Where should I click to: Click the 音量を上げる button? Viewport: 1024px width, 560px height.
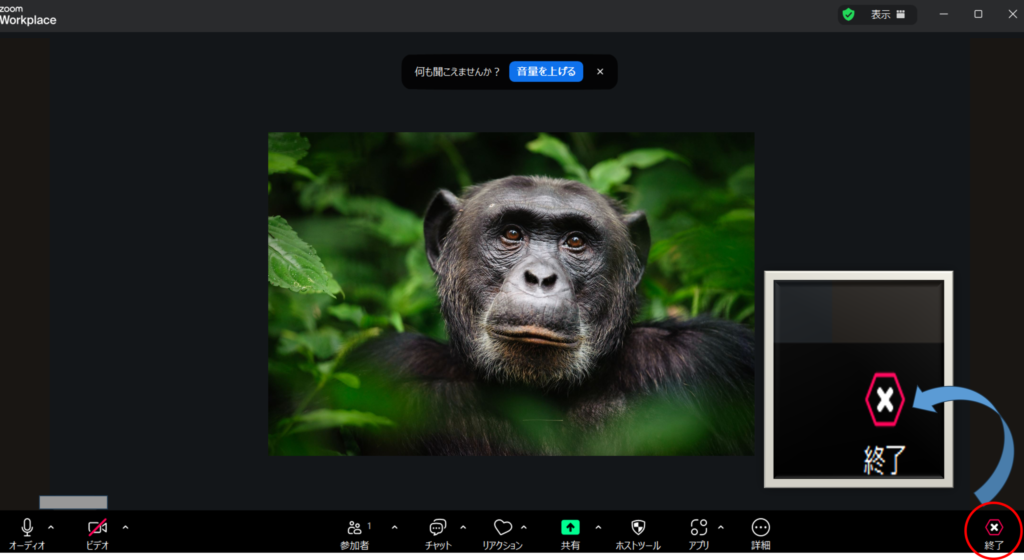(x=546, y=72)
